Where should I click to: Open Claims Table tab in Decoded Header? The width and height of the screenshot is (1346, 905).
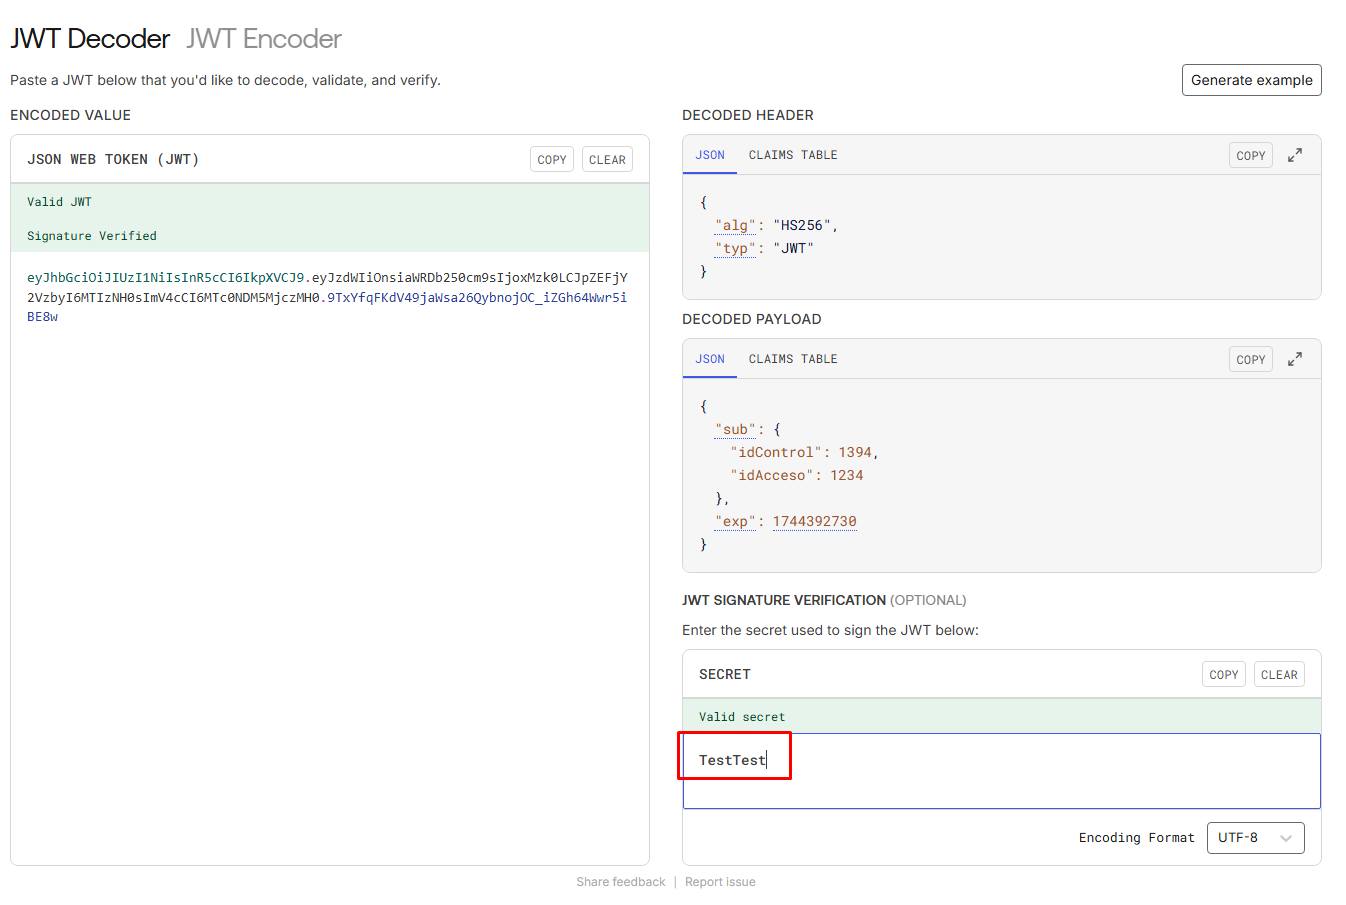[793, 155]
